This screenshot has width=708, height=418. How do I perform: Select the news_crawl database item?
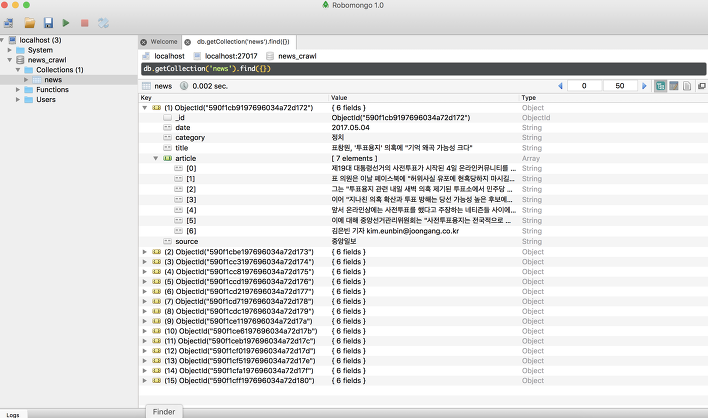(x=47, y=60)
